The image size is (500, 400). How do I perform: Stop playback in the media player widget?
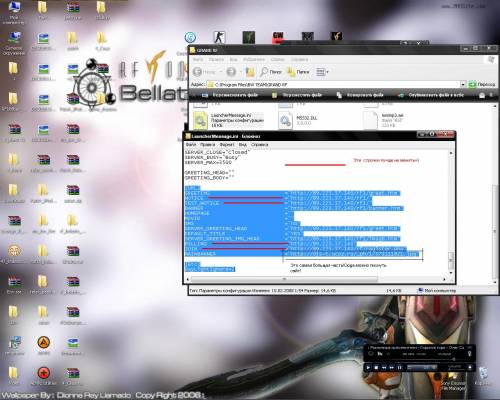[x=376, y=367]
